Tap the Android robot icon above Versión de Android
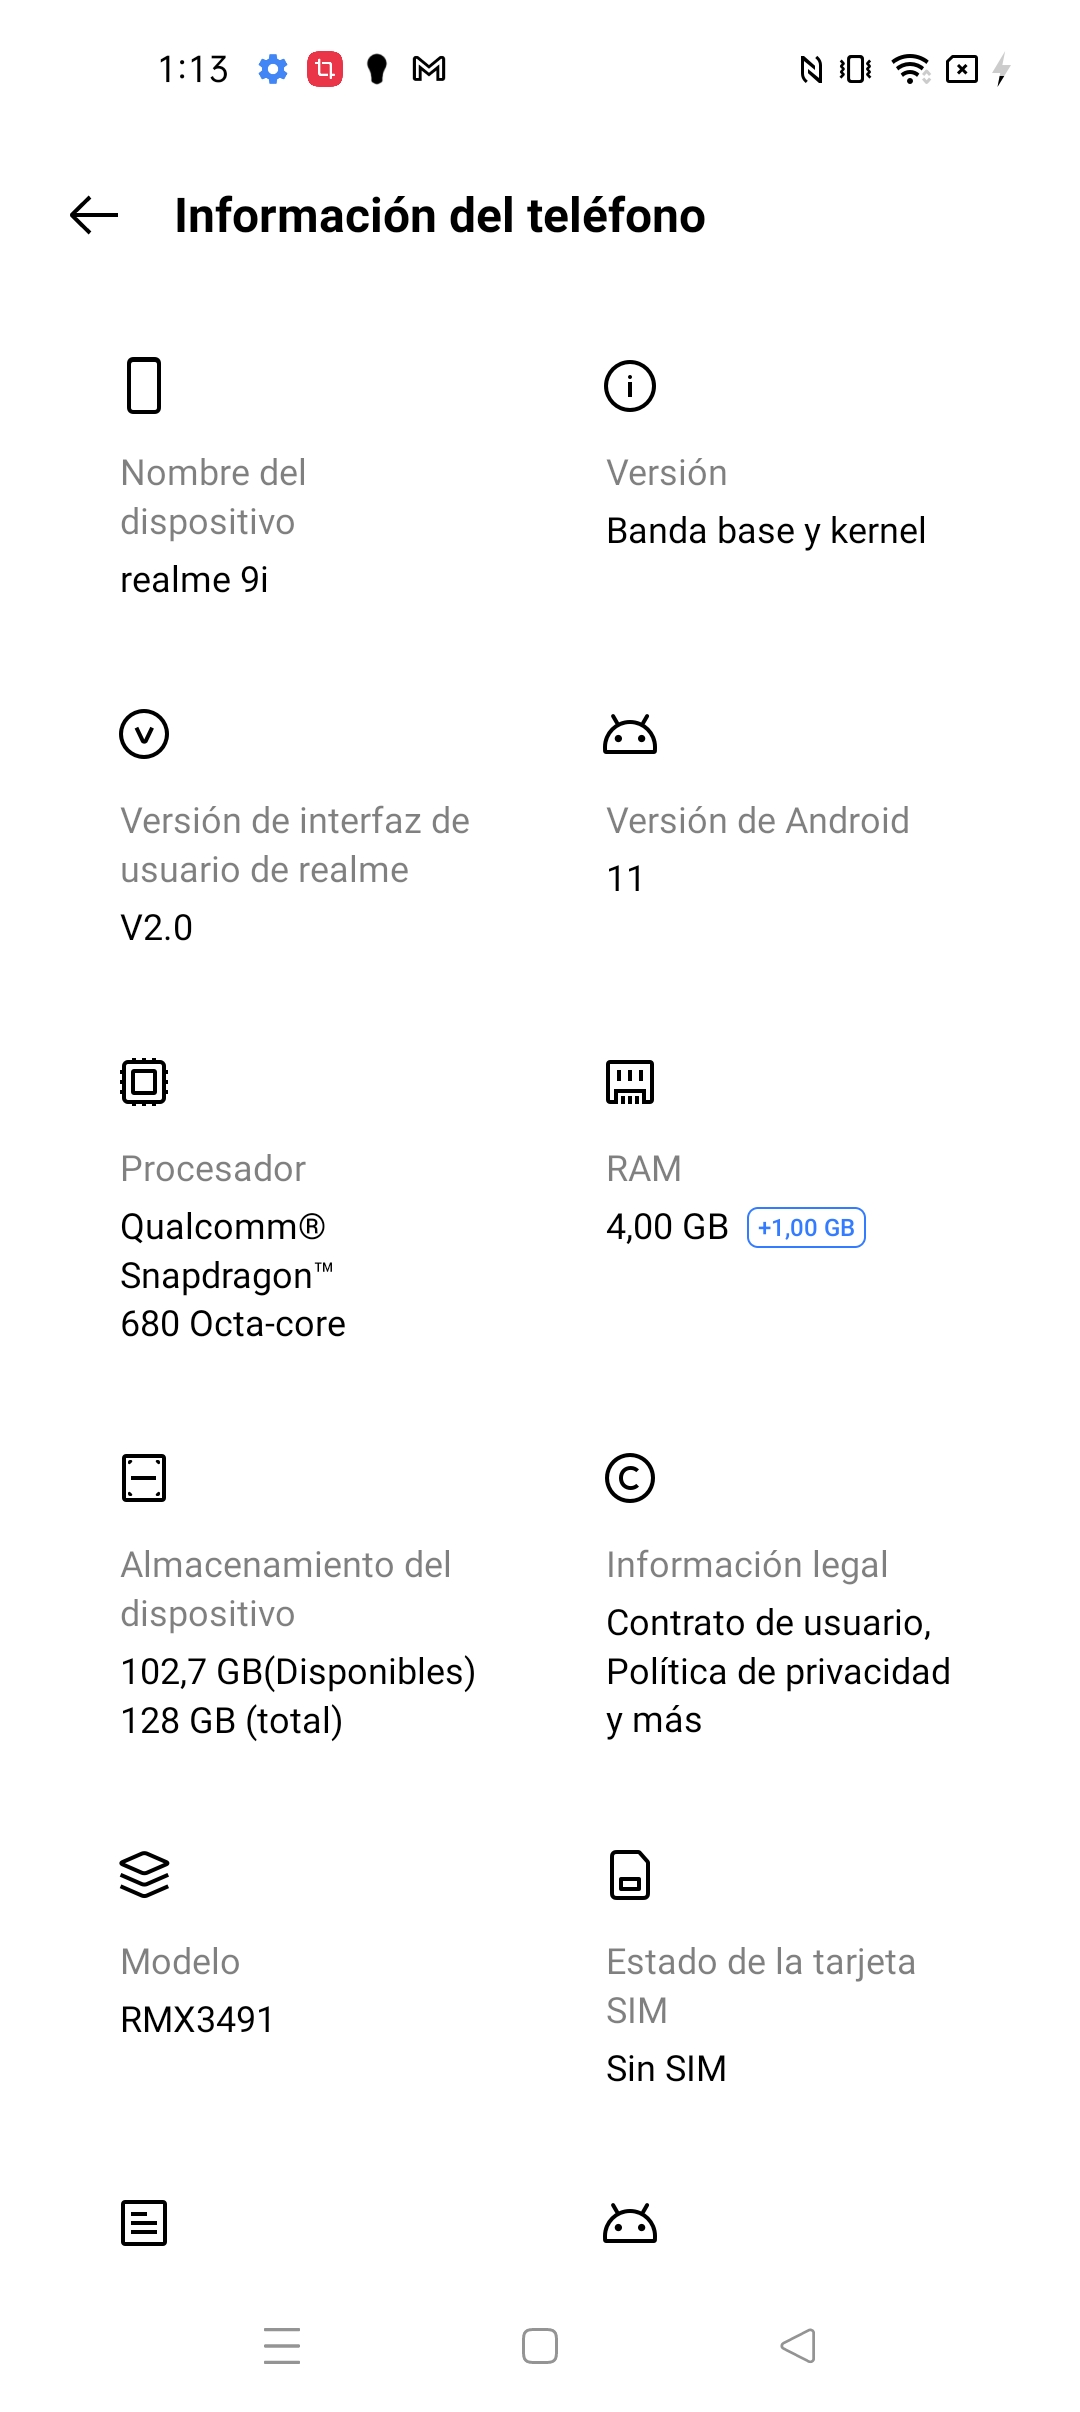Viewport: 1080px width, 2412px height. coord(630,734)
